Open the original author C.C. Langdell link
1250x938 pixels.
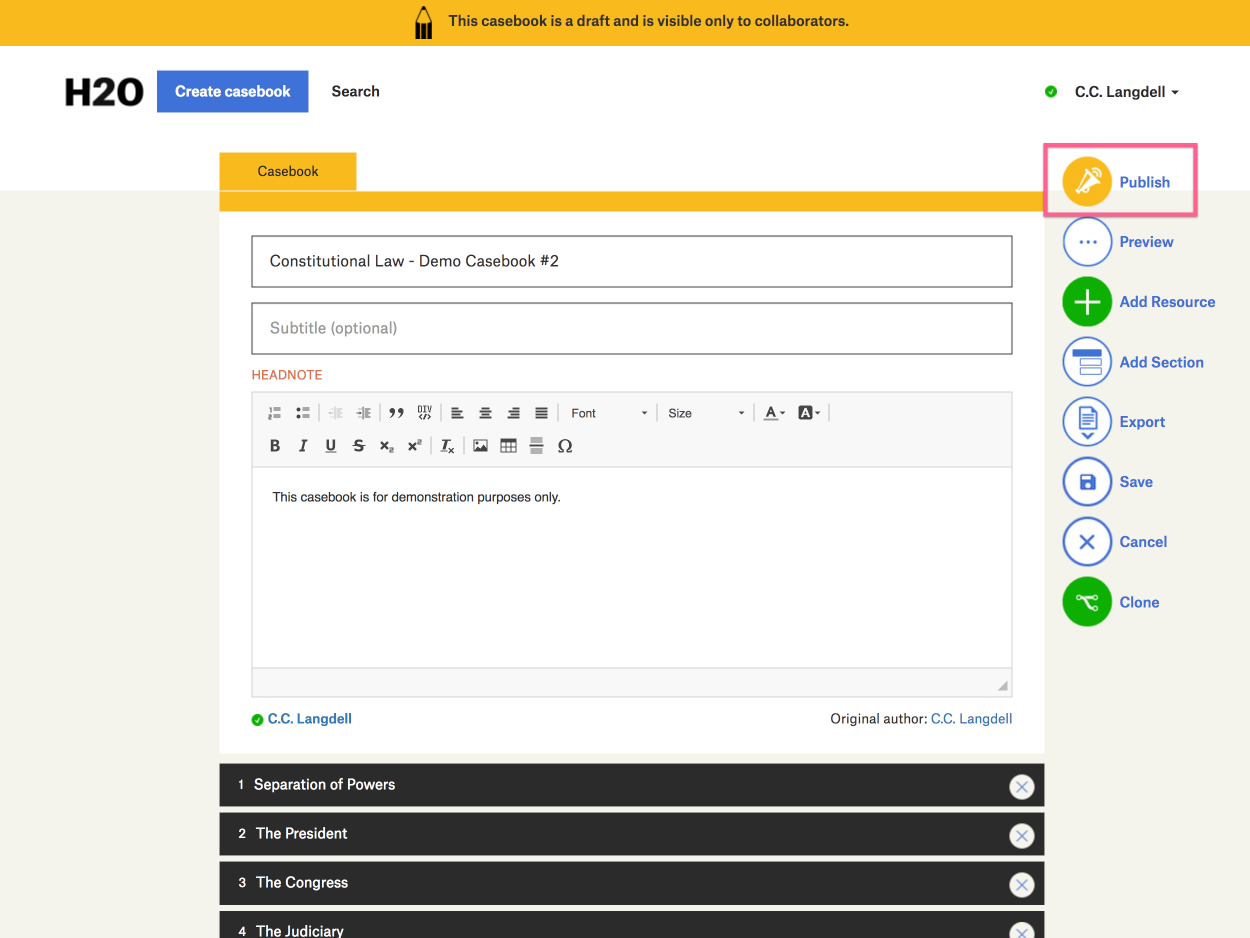(971, 718)
